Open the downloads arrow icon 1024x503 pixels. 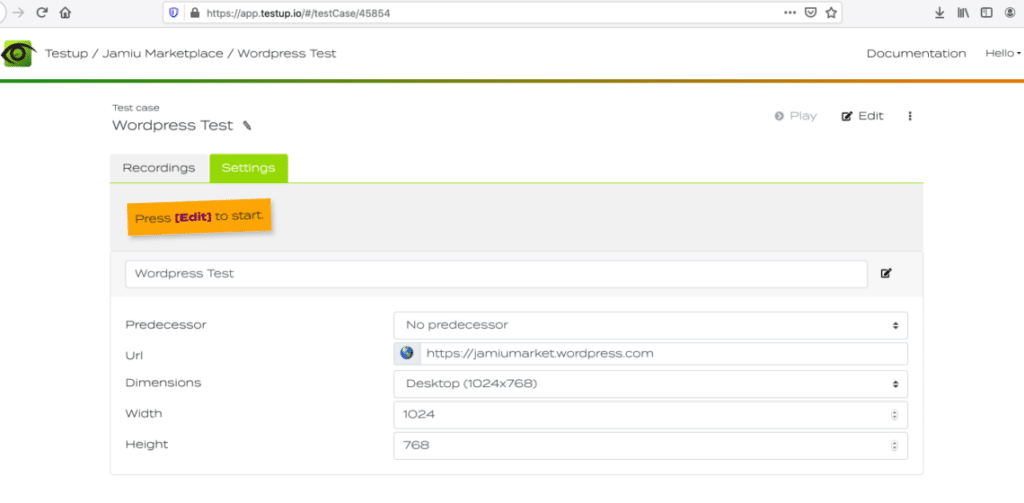tap(940, 12)
